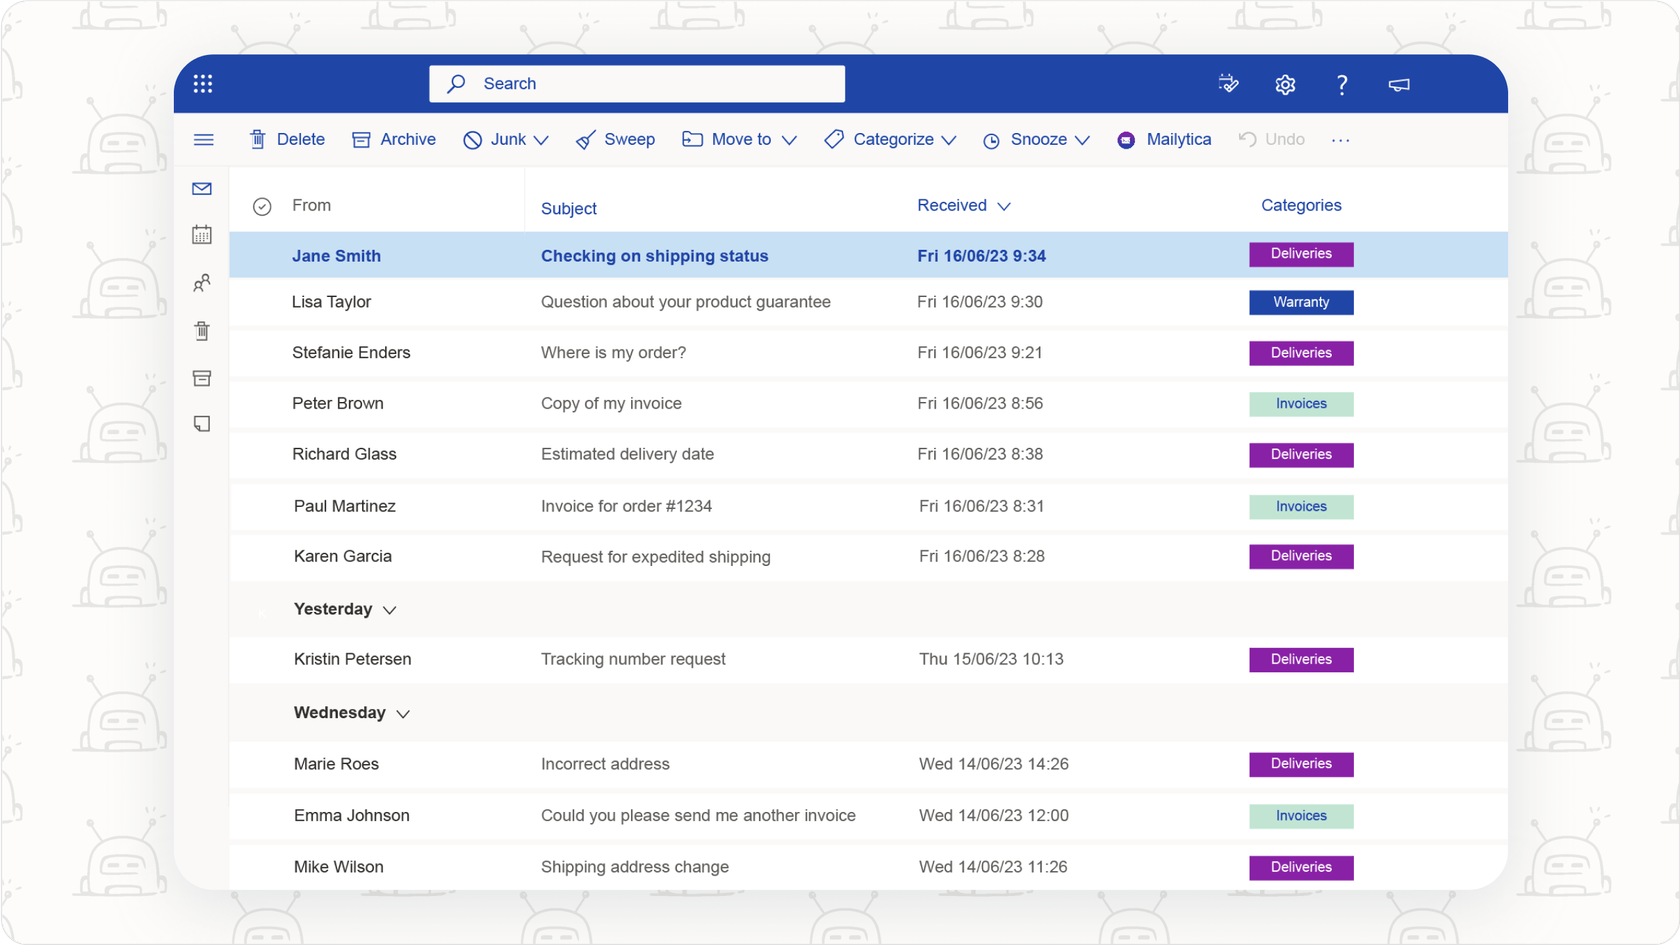The height and width of the screenshot is (945, 1680).
Task: Open Help with the question mark icon
Action: (x=1341, y=84)
